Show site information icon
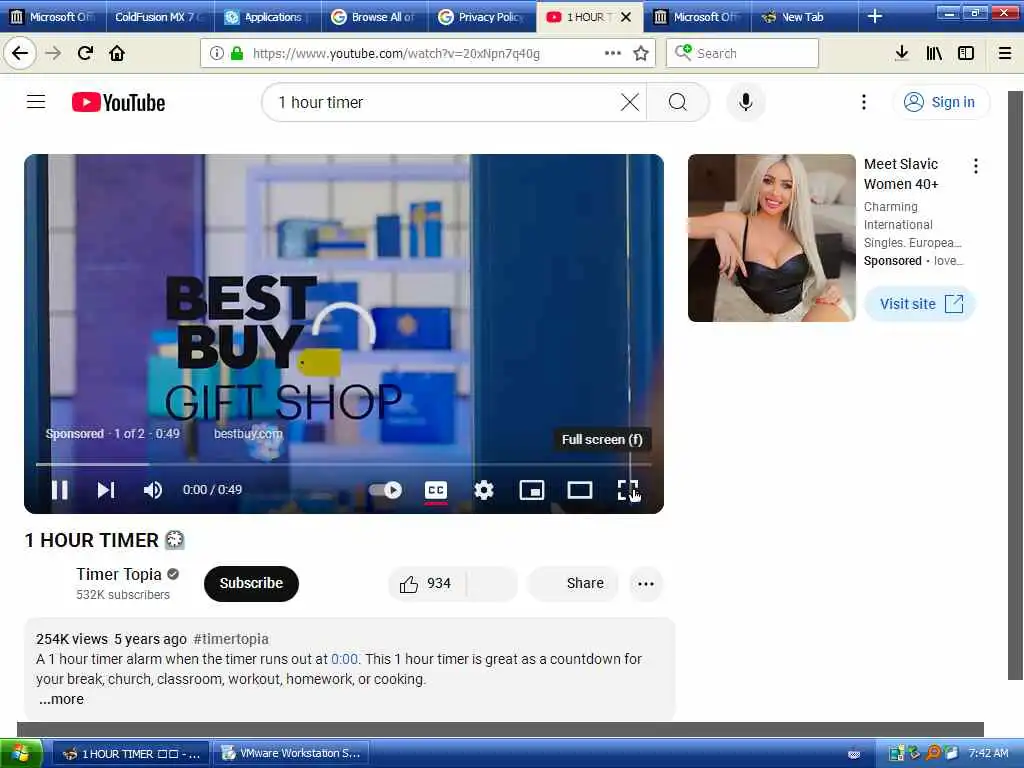 [216, 53]
